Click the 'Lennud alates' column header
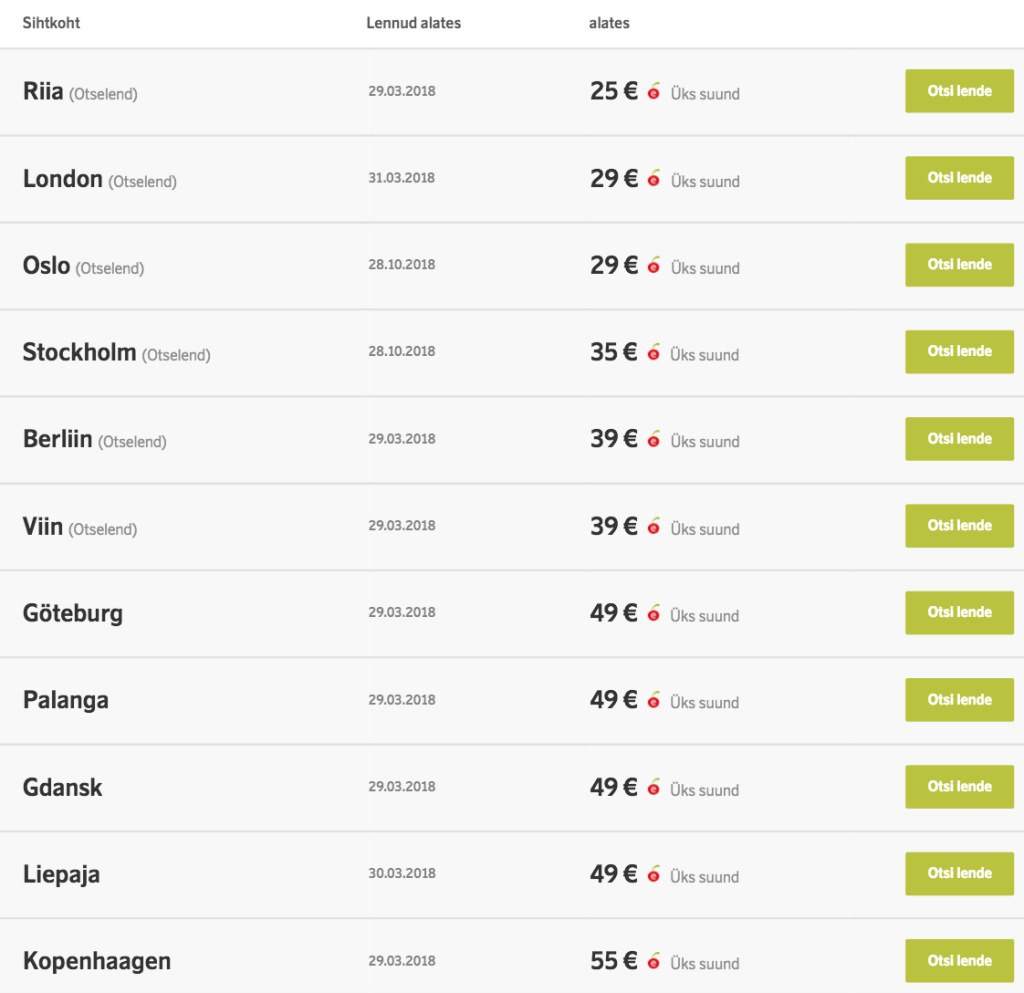This screenshot has height=993, width=1024. tap(413, 23)
